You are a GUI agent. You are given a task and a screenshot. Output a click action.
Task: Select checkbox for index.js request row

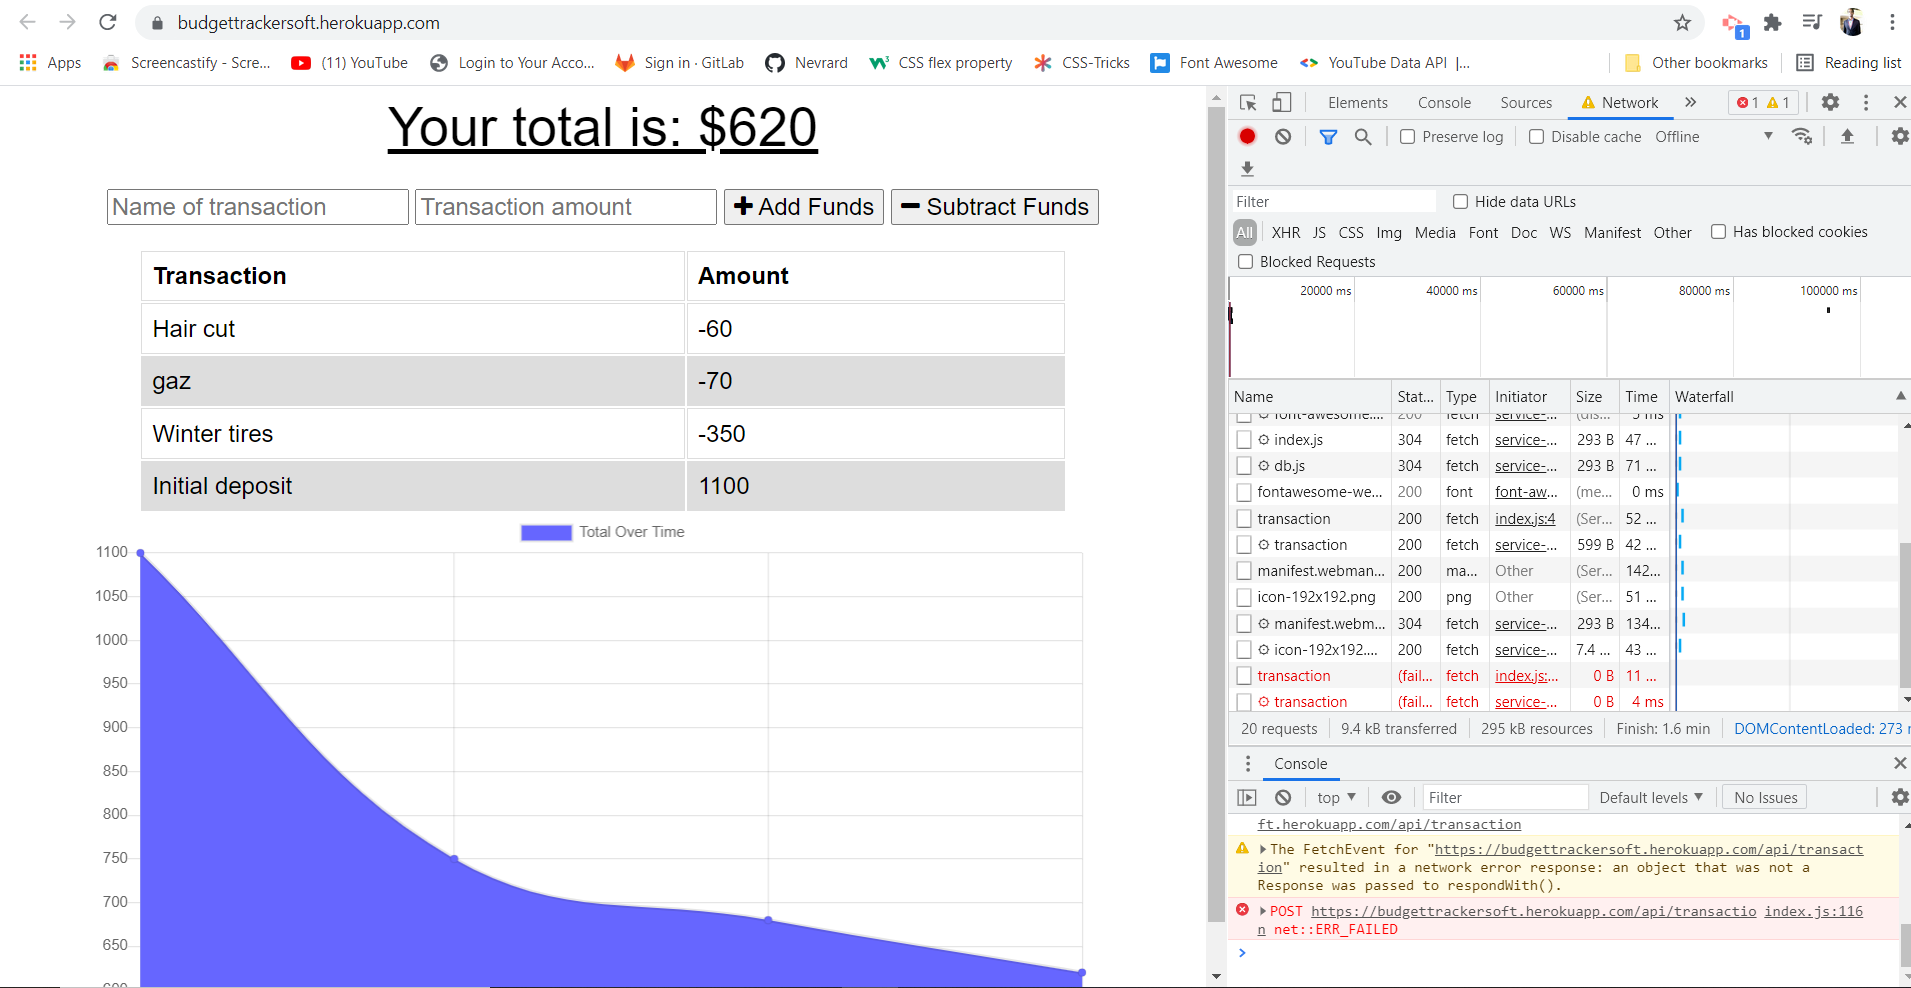pyautogui.click(x=1244, y=440)
